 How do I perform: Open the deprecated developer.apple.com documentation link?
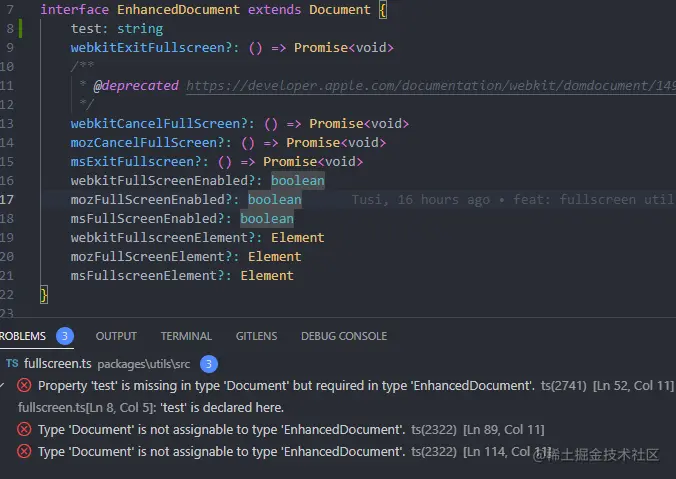click(431, 86)
